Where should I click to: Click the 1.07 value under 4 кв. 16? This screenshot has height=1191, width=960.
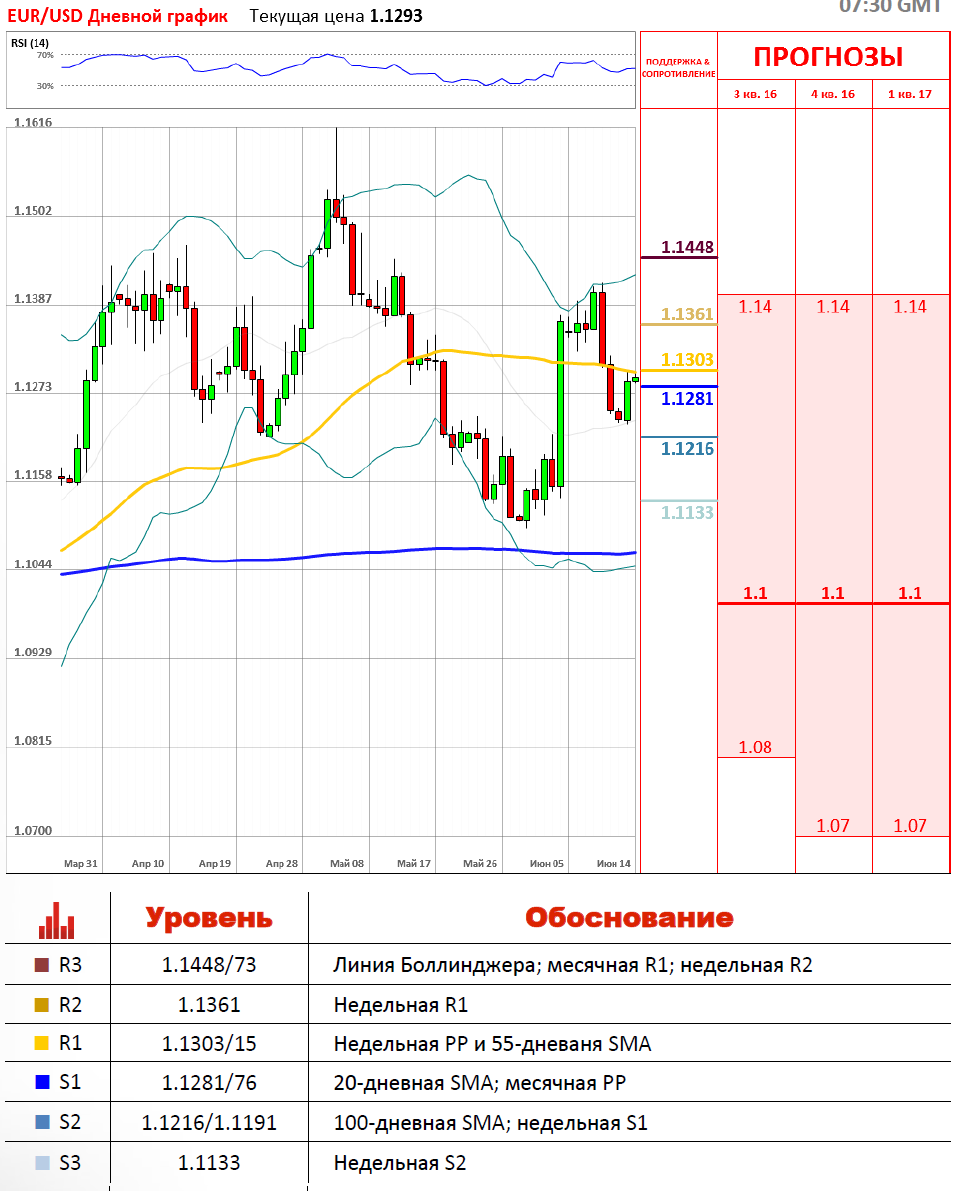(x=832, y=826)
